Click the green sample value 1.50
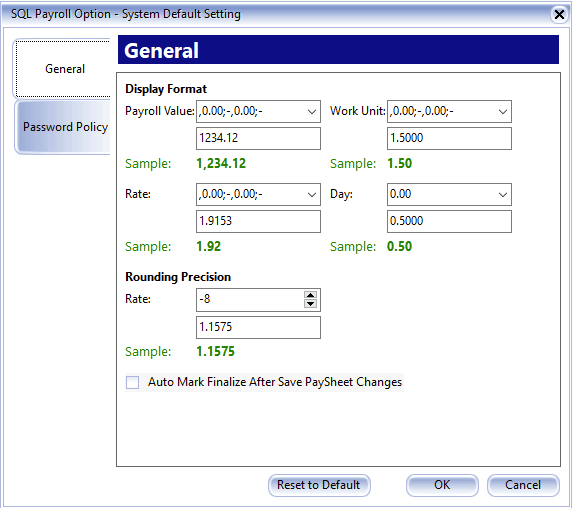This screenshot has width=572, height=508. coord(399,163)
